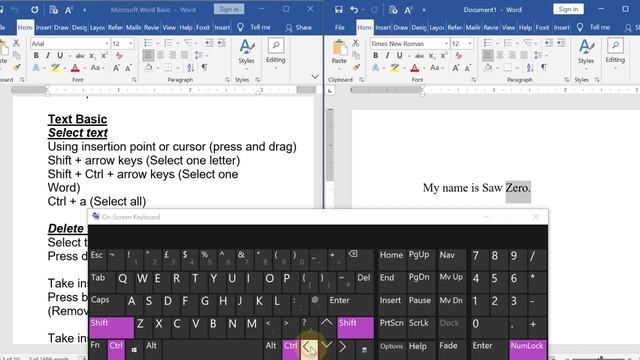Open Font dialog launcher in left window
Image resolution: width=640 pixels, height=360 pixels.
pos(134,80)
